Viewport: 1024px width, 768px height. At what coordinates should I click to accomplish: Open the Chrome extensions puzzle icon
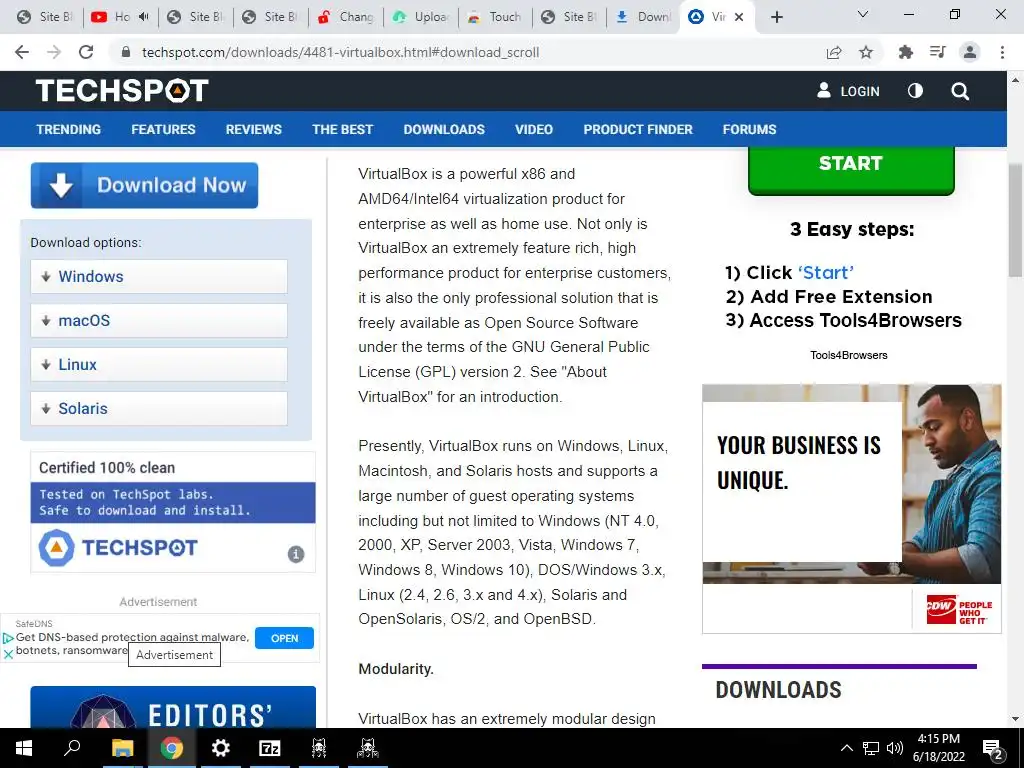[906, 52]
